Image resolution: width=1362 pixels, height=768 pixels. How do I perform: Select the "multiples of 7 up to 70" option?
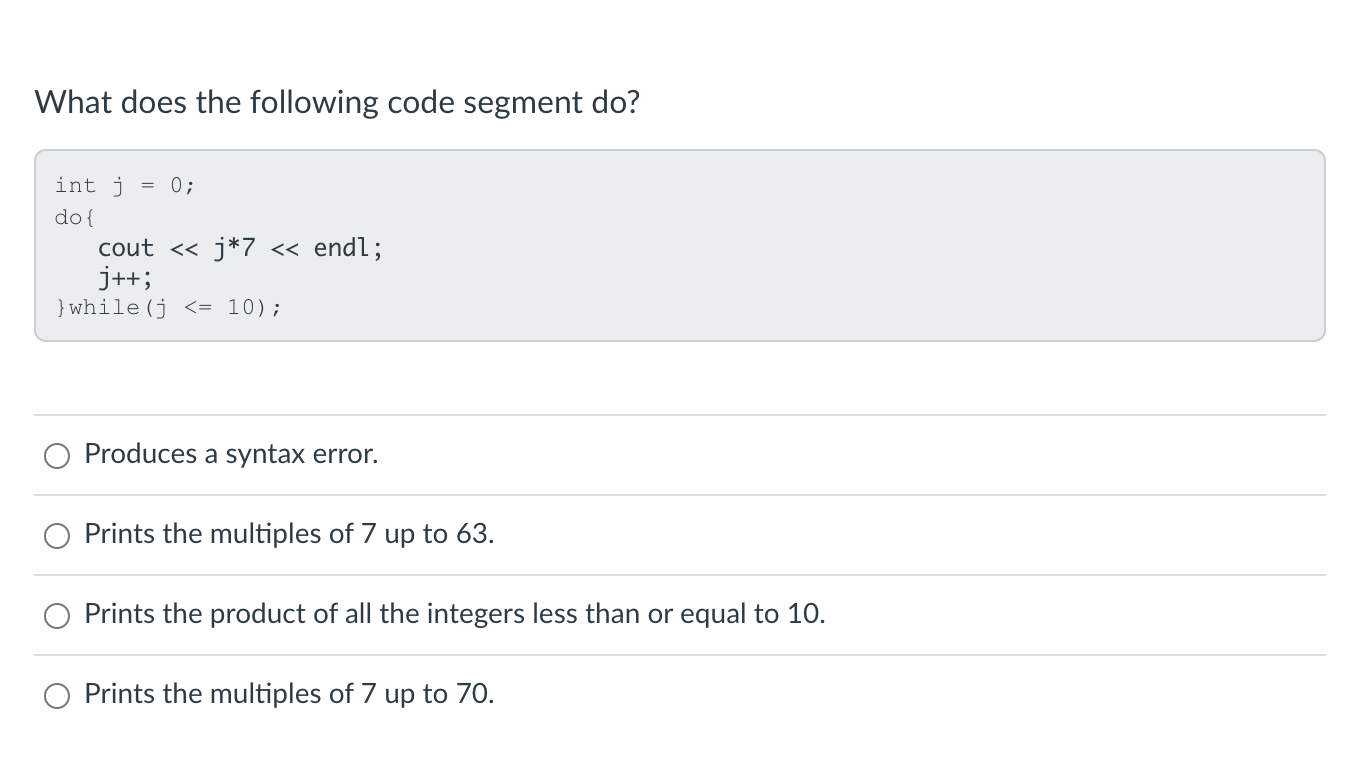(57, 694)
